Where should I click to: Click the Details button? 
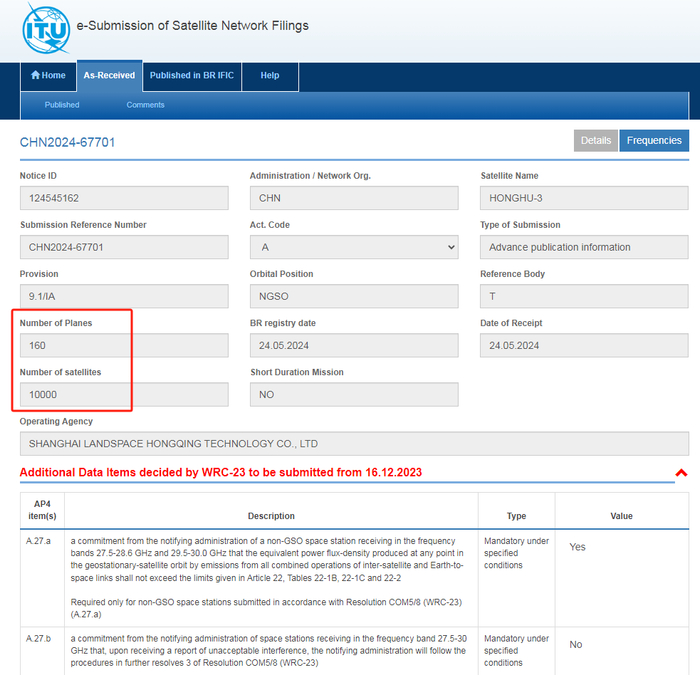596,141
